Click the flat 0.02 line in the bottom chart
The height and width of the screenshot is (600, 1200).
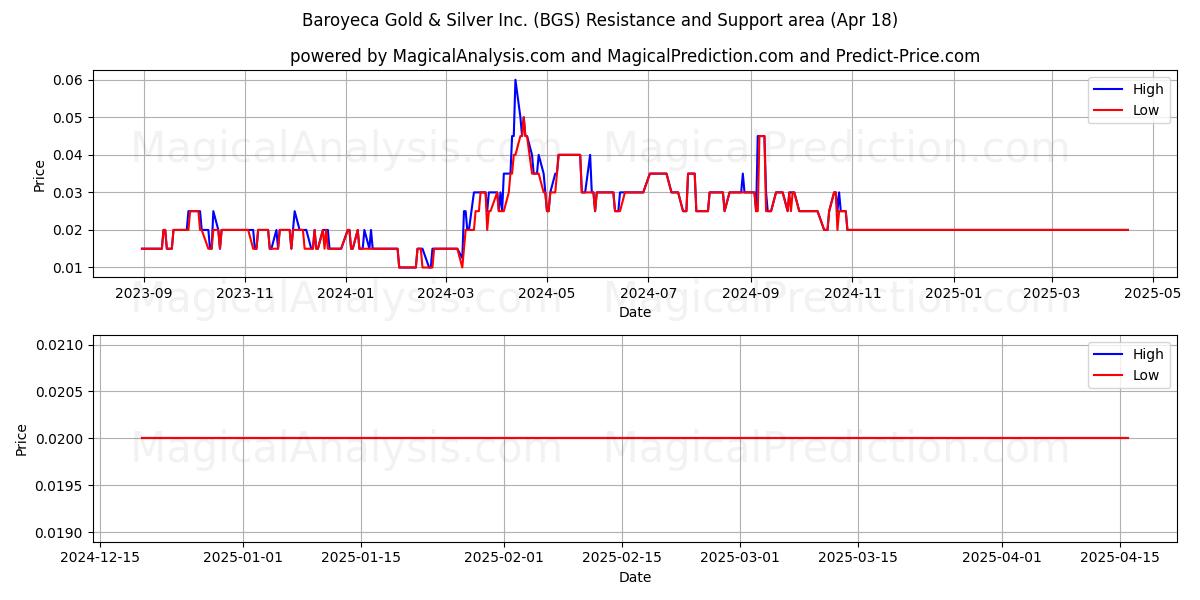point(635,438)
